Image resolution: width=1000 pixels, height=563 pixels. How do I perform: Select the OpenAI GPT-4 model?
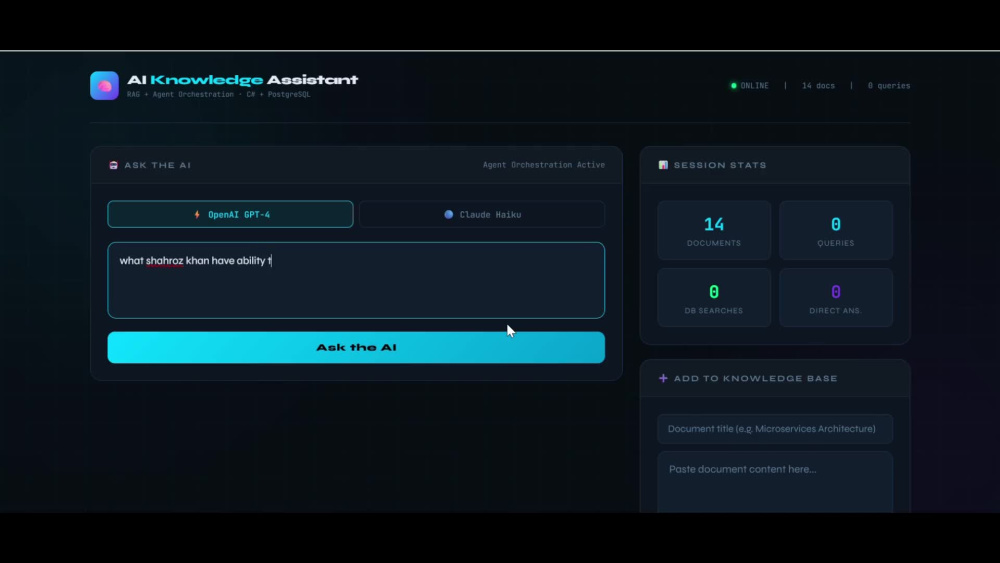click(x=230, y=214)
